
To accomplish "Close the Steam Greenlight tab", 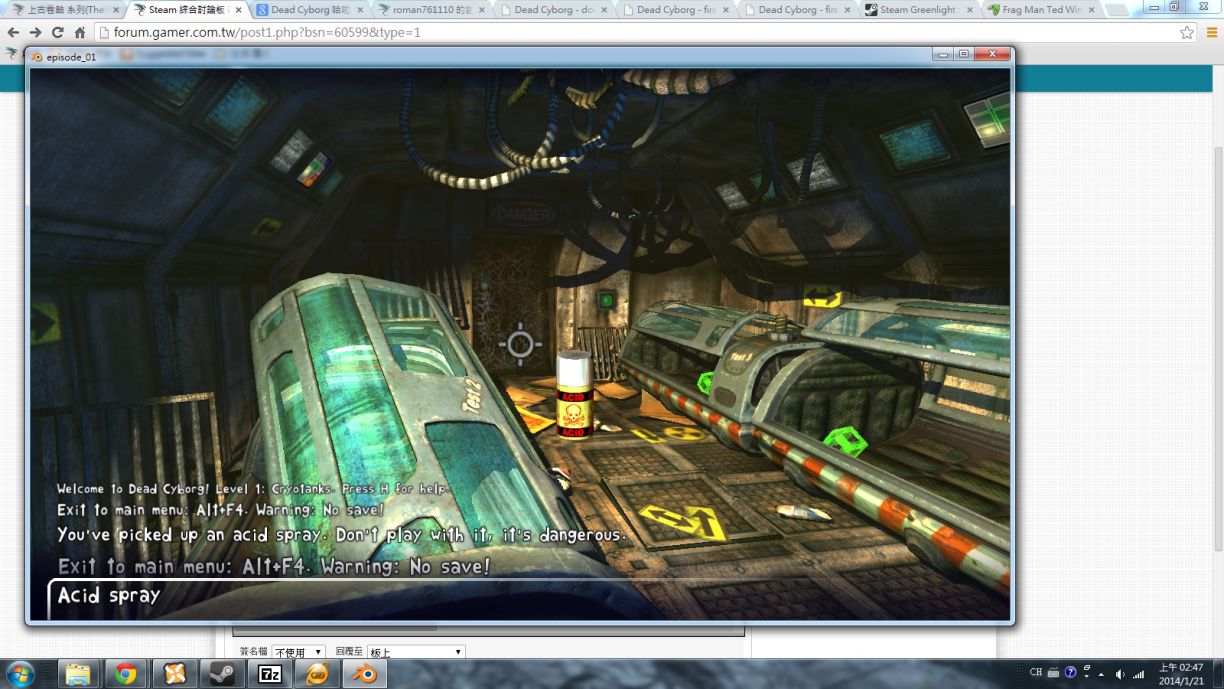I will (x=970, y=10).
